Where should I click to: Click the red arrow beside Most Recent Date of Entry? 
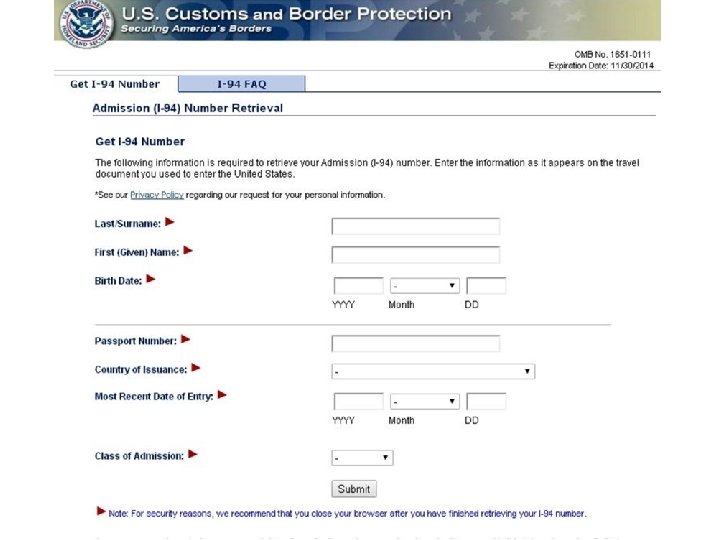coord(222,395)
